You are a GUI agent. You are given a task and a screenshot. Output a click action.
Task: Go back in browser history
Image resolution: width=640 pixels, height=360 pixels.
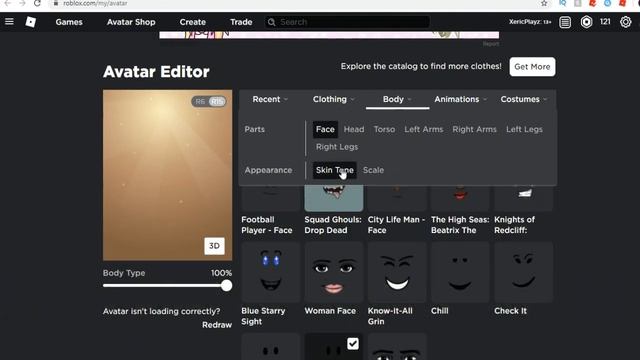(7, 3)
